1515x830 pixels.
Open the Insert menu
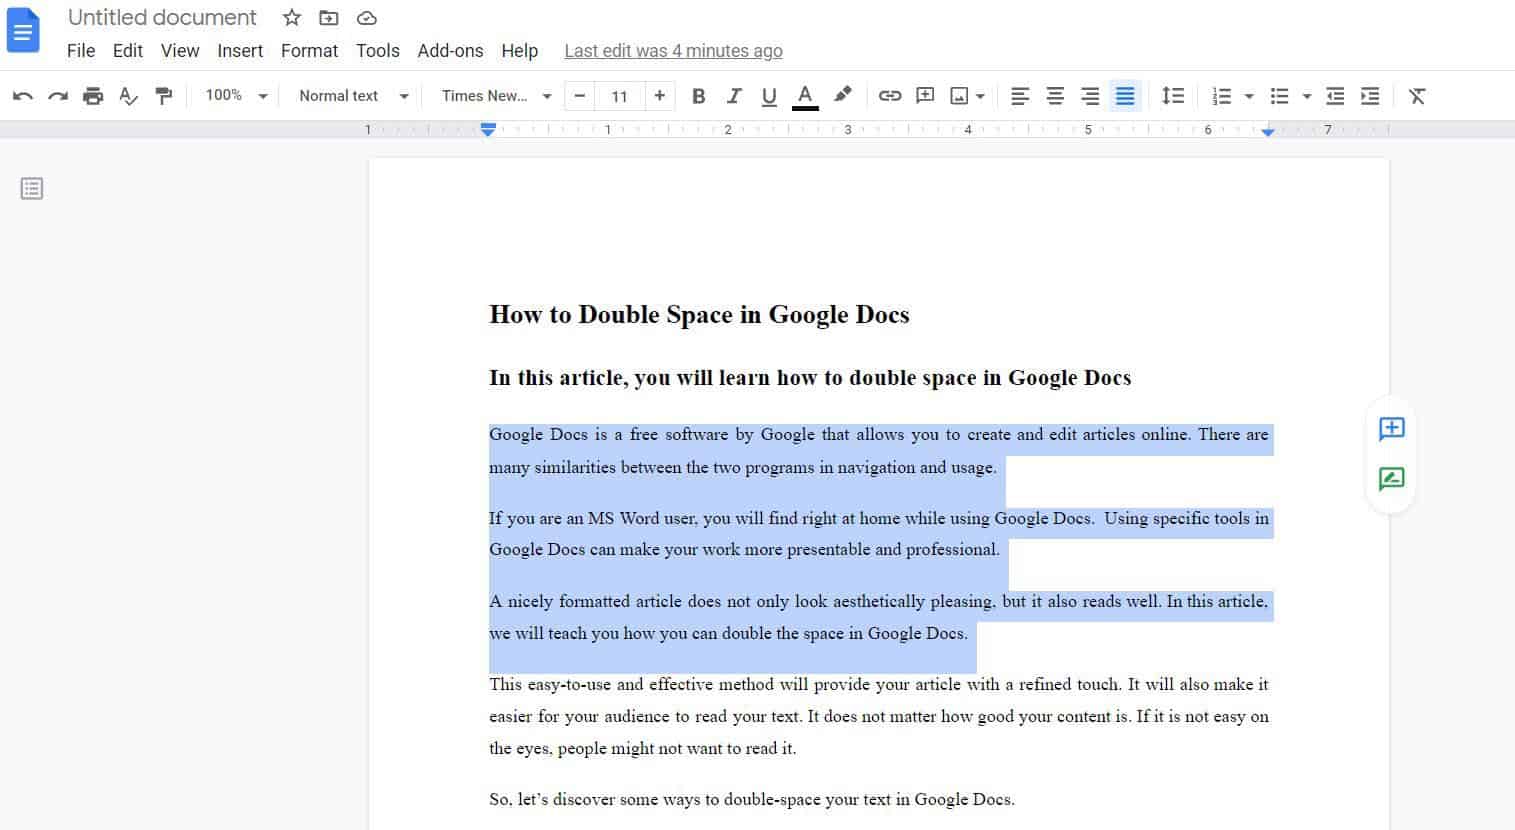coord(240,51)
